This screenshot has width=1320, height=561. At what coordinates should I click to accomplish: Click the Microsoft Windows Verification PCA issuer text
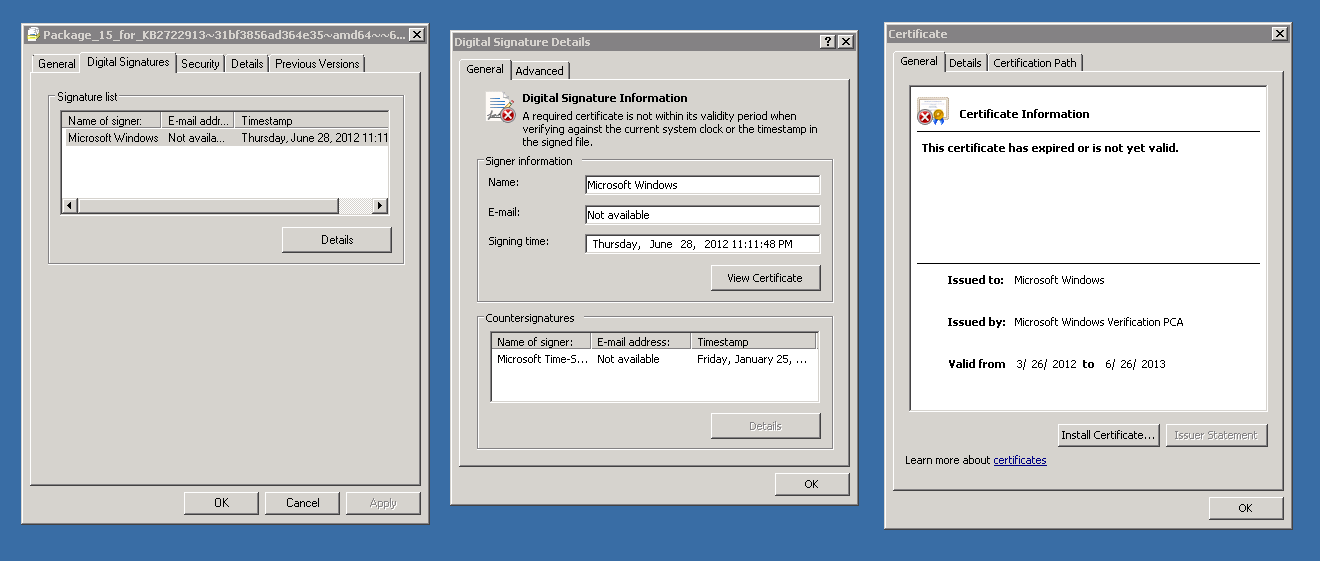[1098, 322]
